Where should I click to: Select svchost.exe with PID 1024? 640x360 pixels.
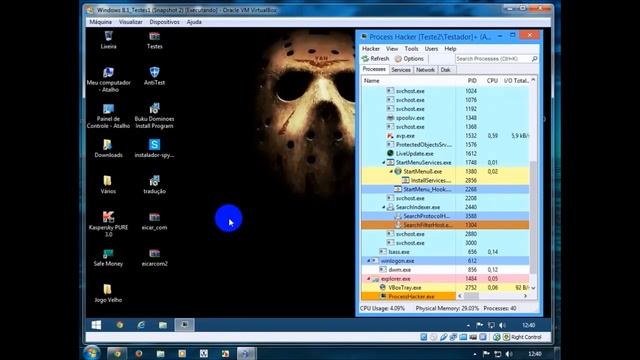tap(445, 91)
